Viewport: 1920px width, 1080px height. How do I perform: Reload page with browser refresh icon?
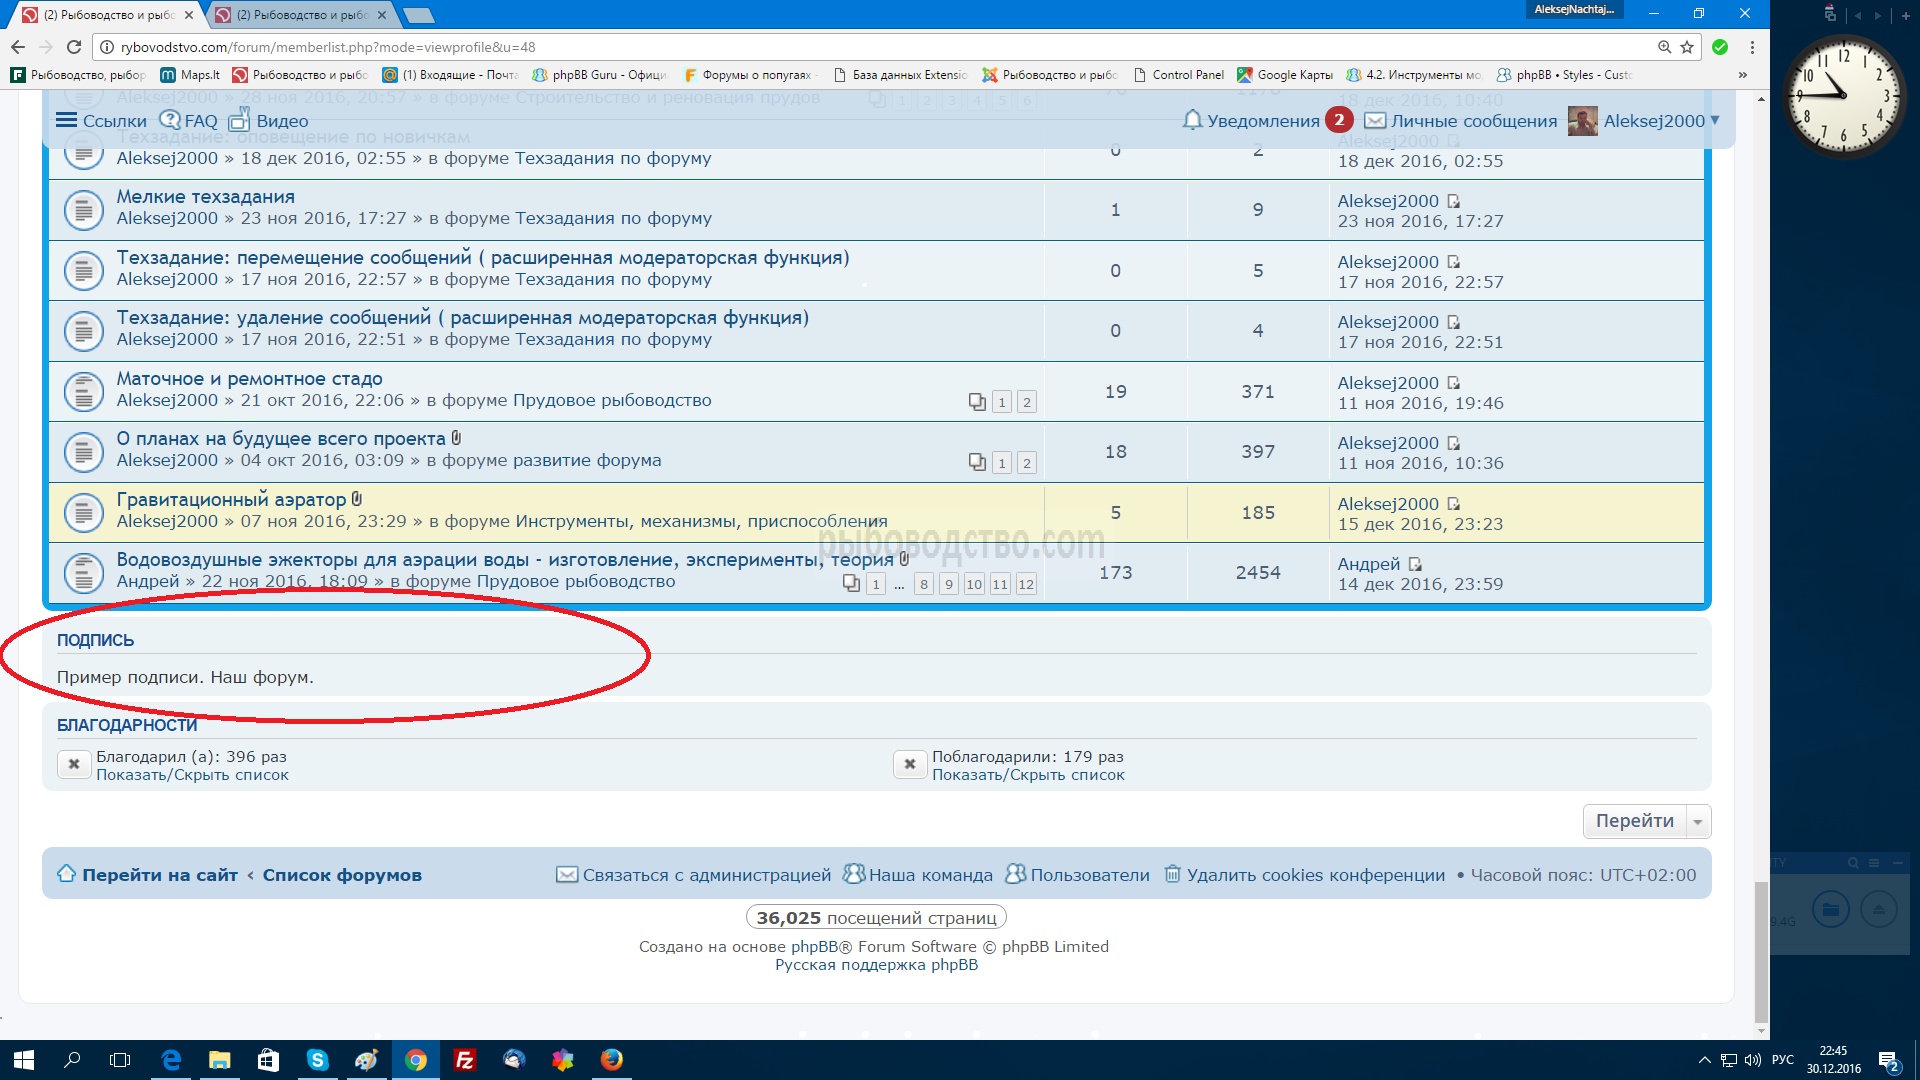point(74,47)
